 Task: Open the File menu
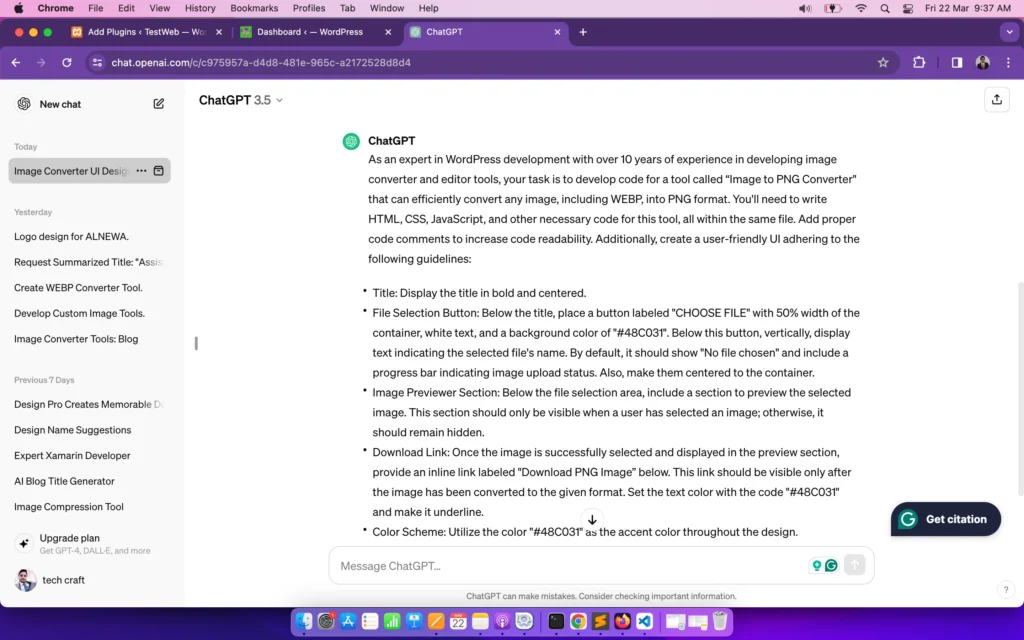[x=95, y=8]
